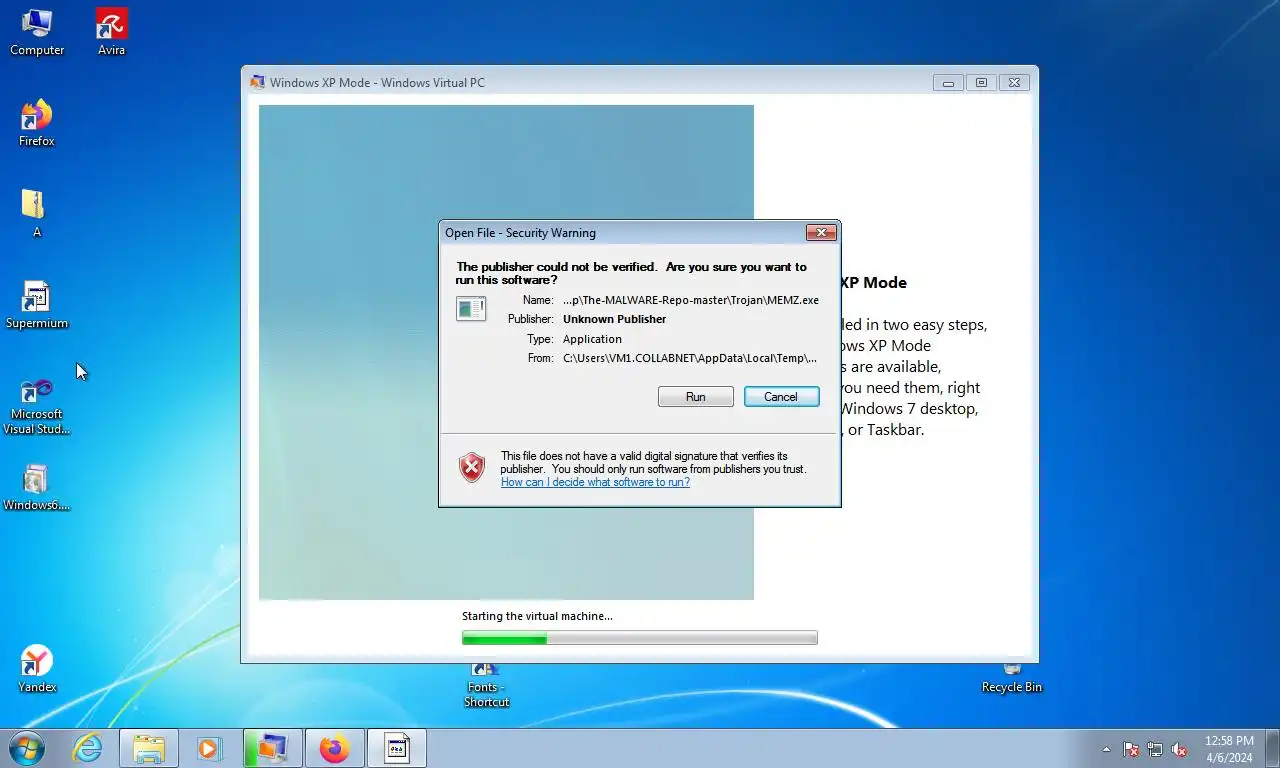Switch to Windows Virtual PC taskbar item

(x=272, y=748)
